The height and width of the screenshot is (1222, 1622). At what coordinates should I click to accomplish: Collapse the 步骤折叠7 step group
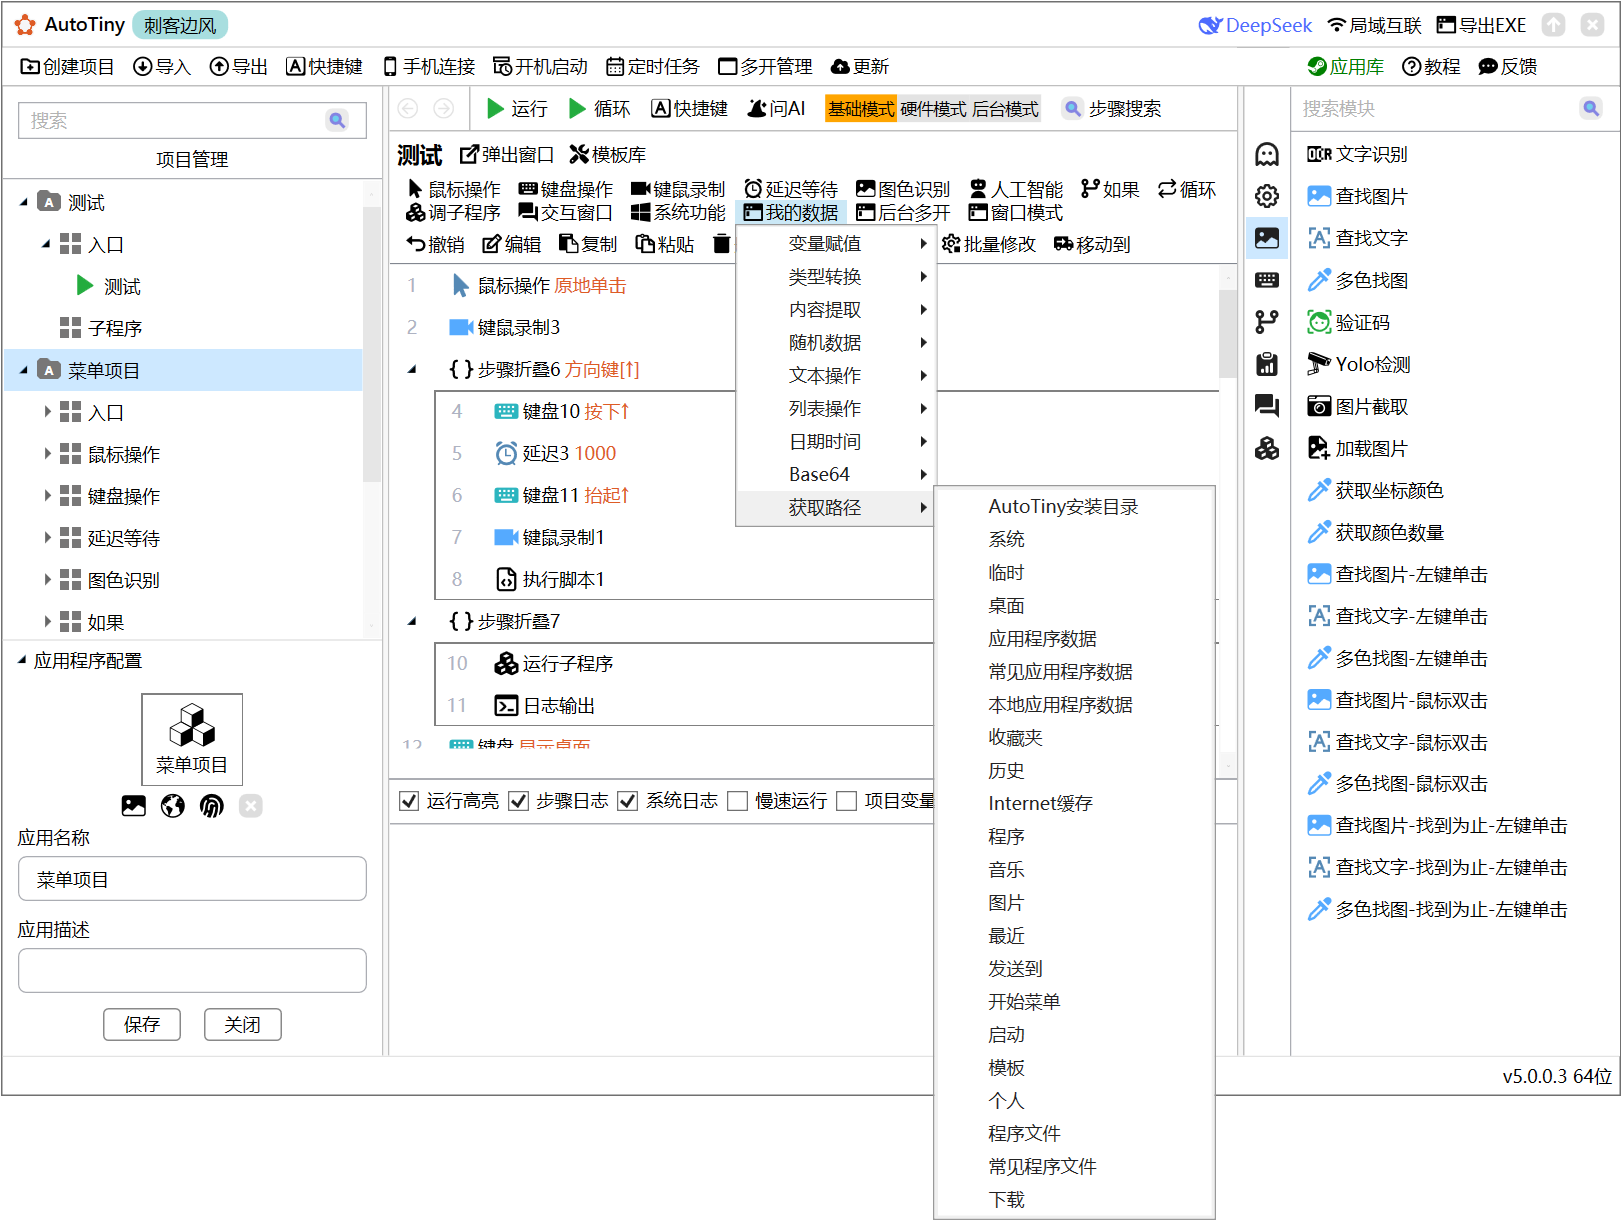coord(412,622)
